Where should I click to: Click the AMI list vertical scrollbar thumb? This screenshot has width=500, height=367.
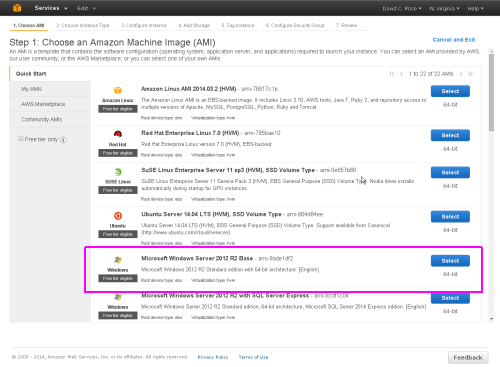491,92
